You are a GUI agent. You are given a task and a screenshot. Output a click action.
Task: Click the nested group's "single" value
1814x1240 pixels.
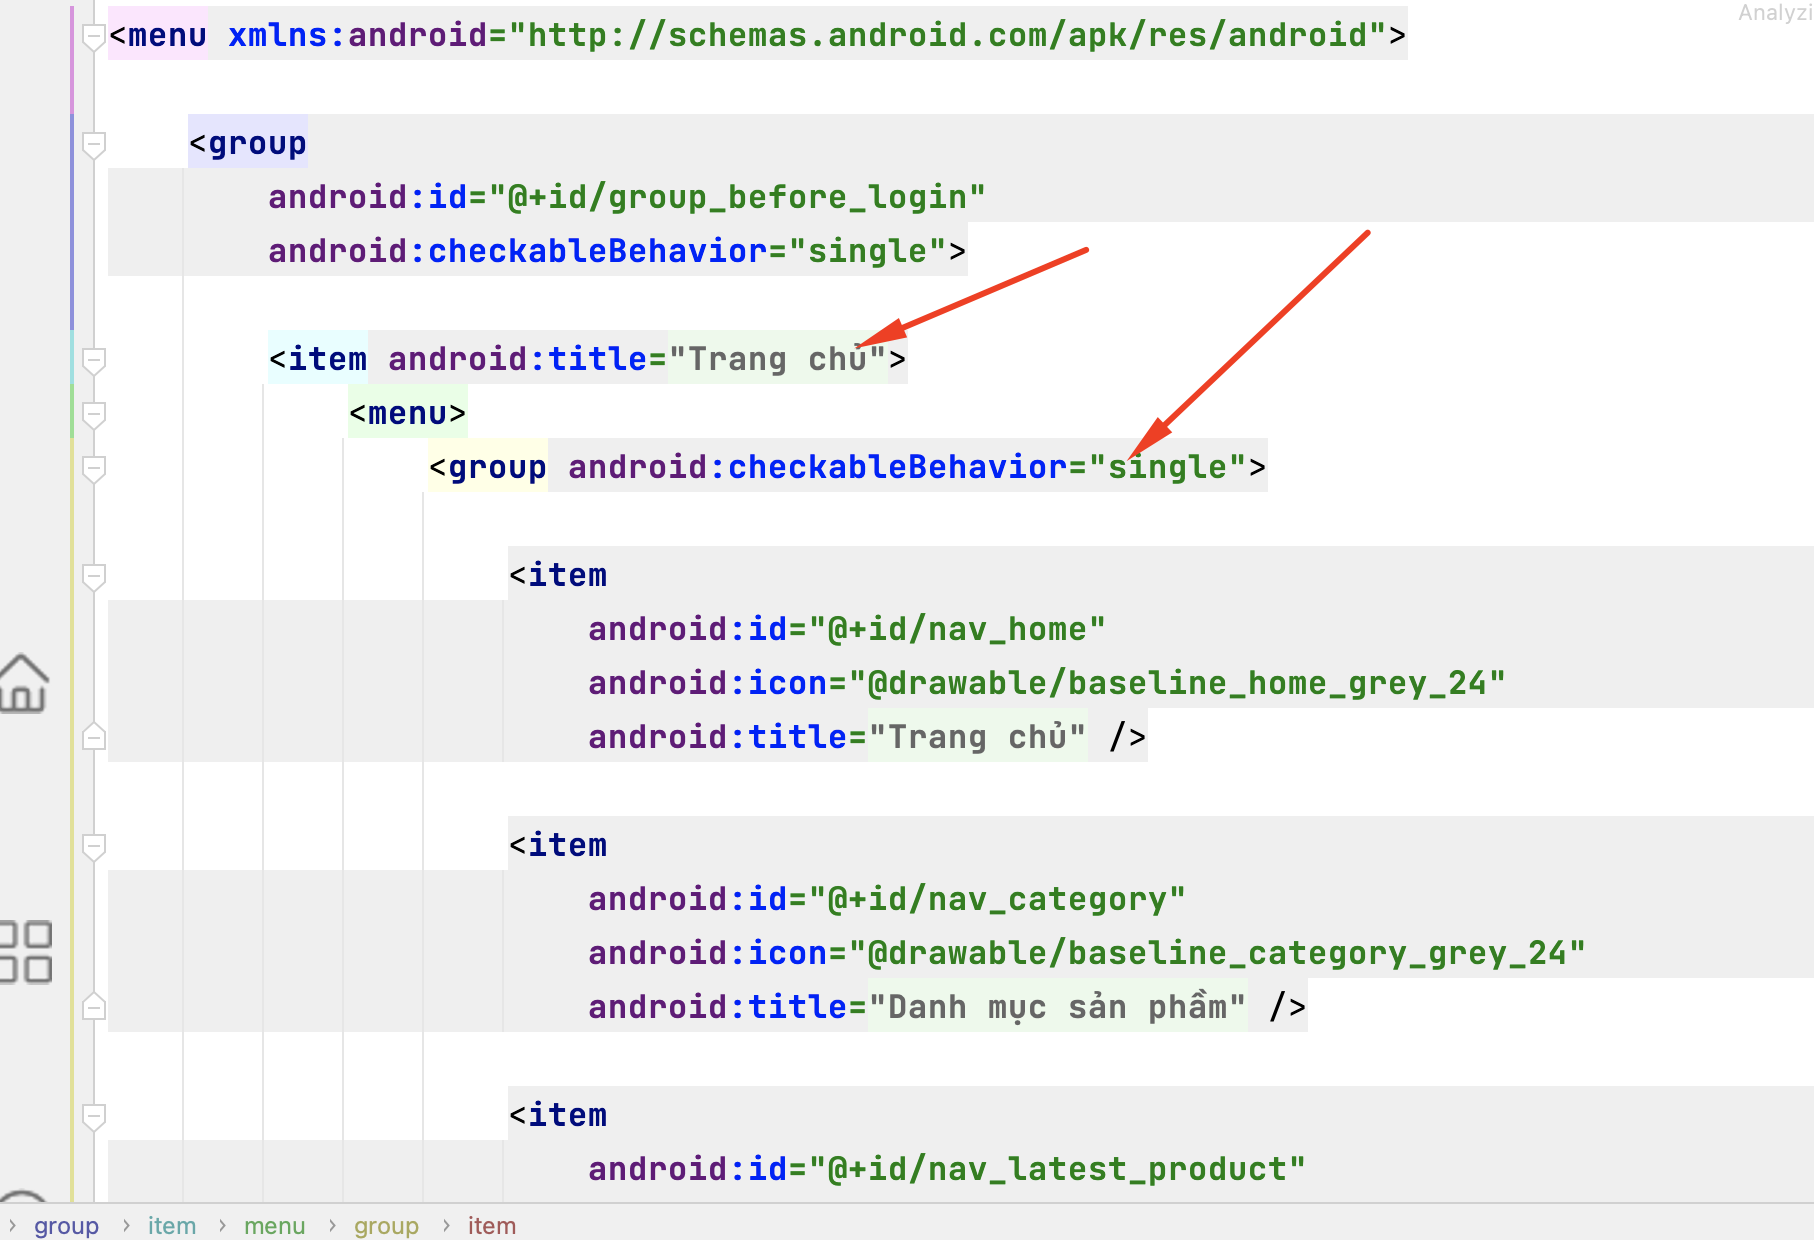coord(1167,467)
